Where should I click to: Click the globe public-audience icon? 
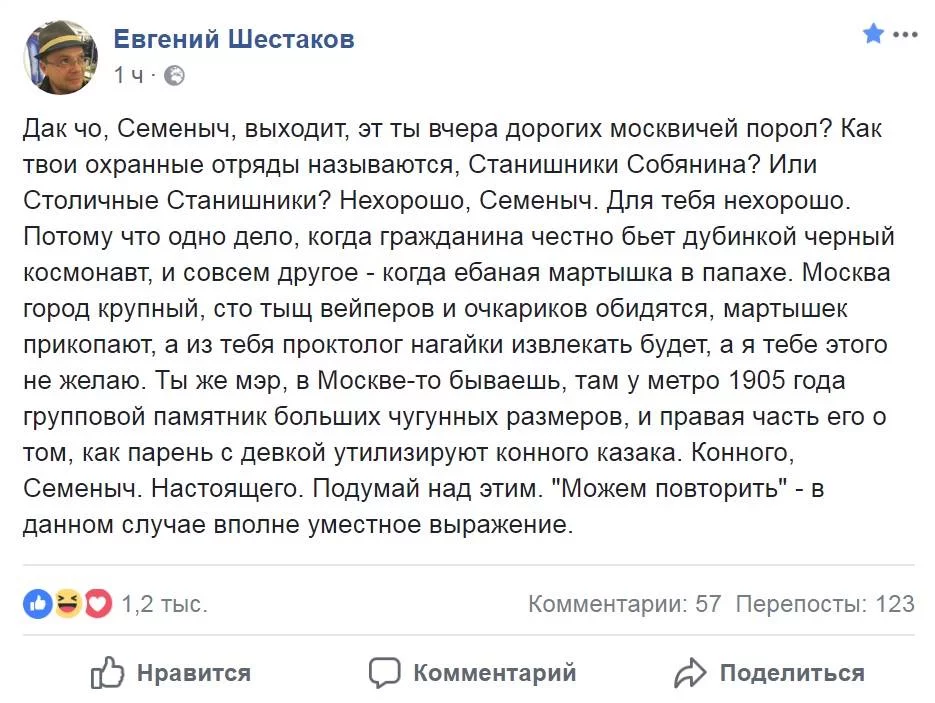click(x=174, y=76)
